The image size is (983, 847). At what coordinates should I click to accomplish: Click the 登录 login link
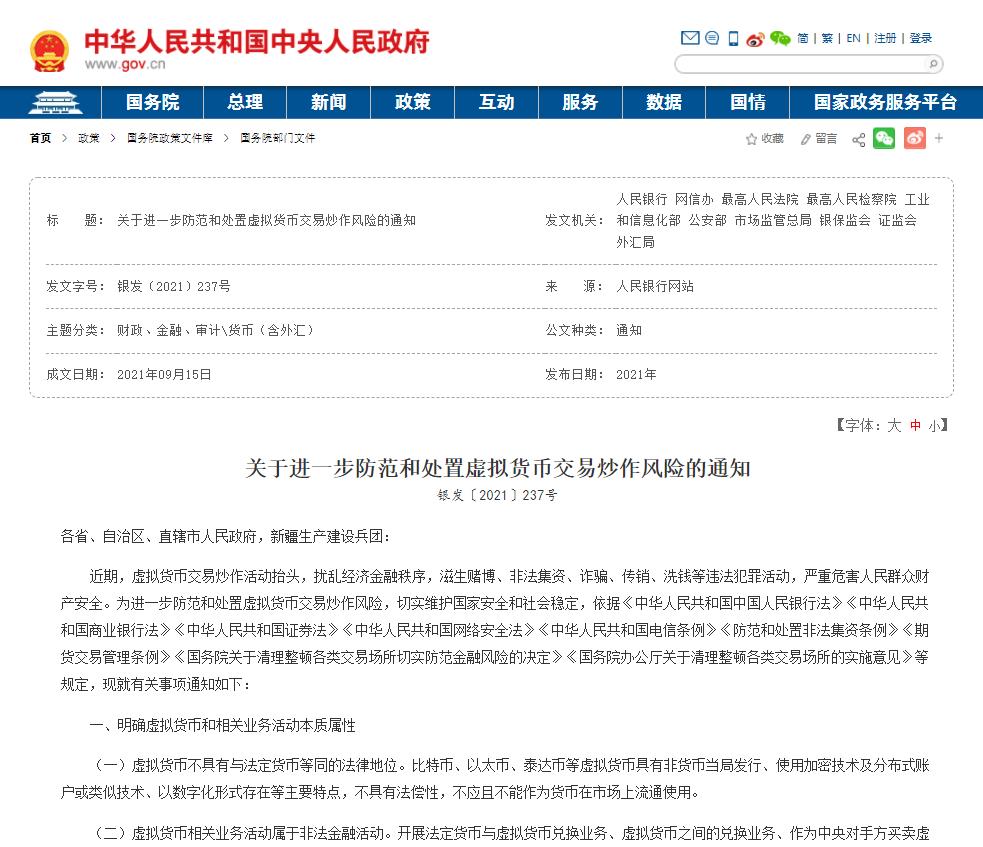(919, 38)
